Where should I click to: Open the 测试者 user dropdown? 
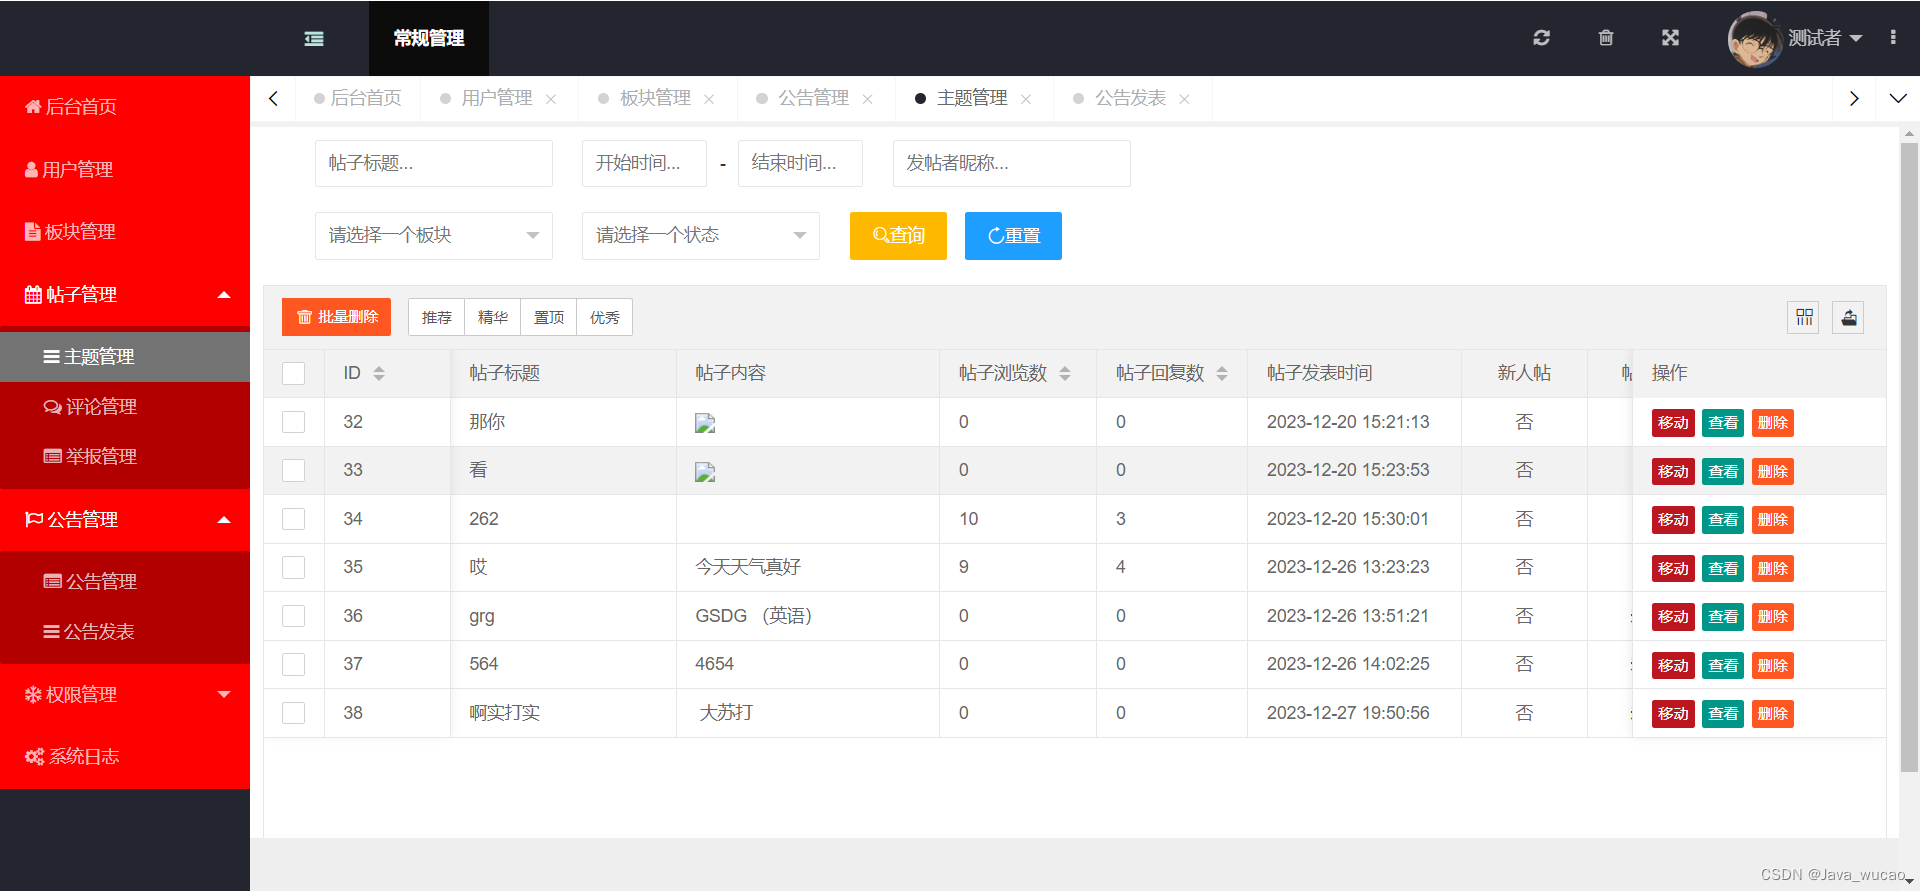click(1825, 38)
